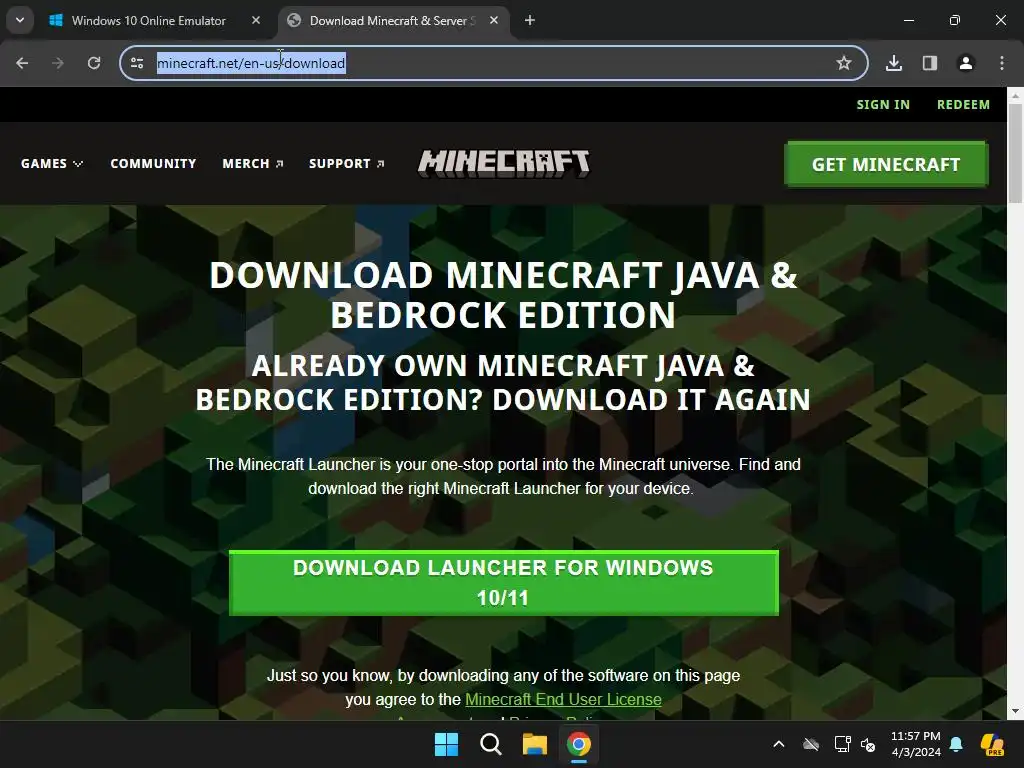Screen dimensions: 1024x768
Task: Open a new tab with plus button
Action: (x=530, y=20)
